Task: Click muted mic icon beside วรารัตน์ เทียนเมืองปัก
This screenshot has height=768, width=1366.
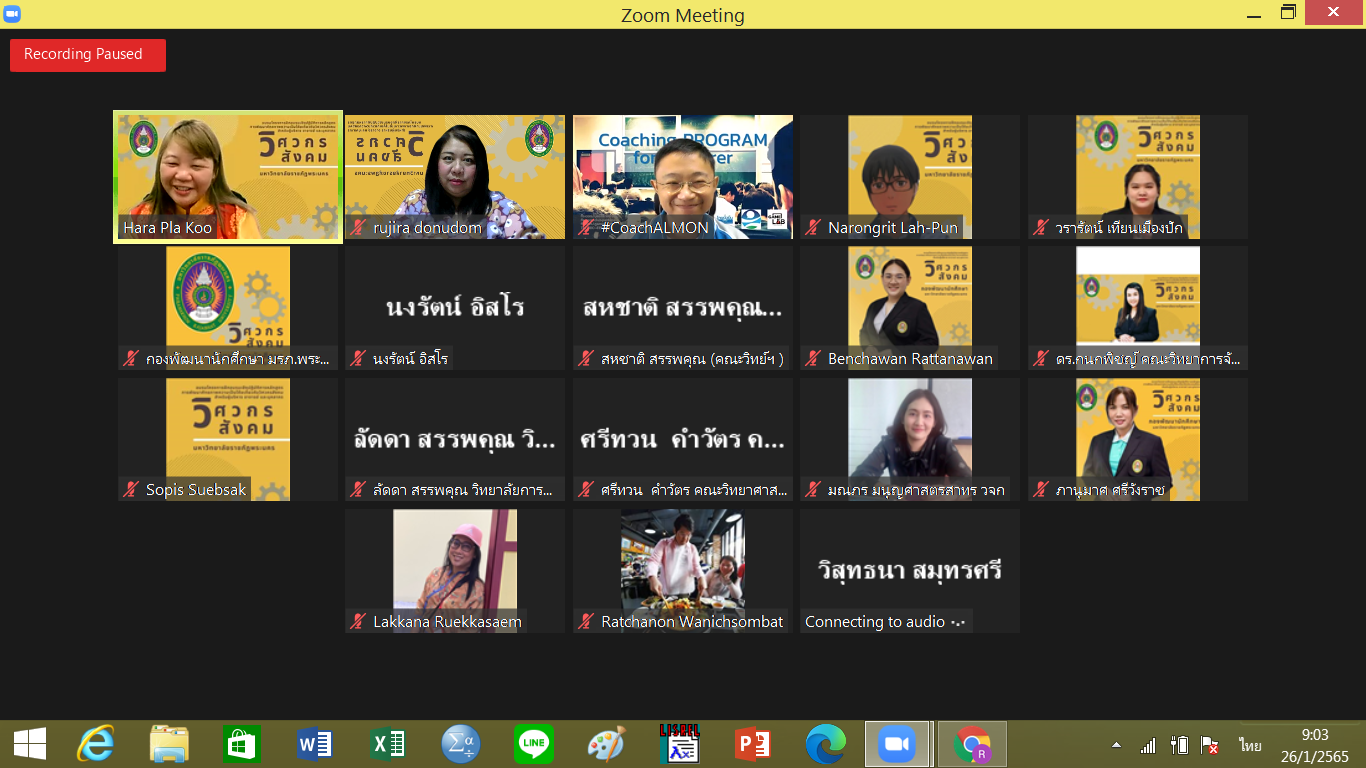Action: pos(1041,228)
